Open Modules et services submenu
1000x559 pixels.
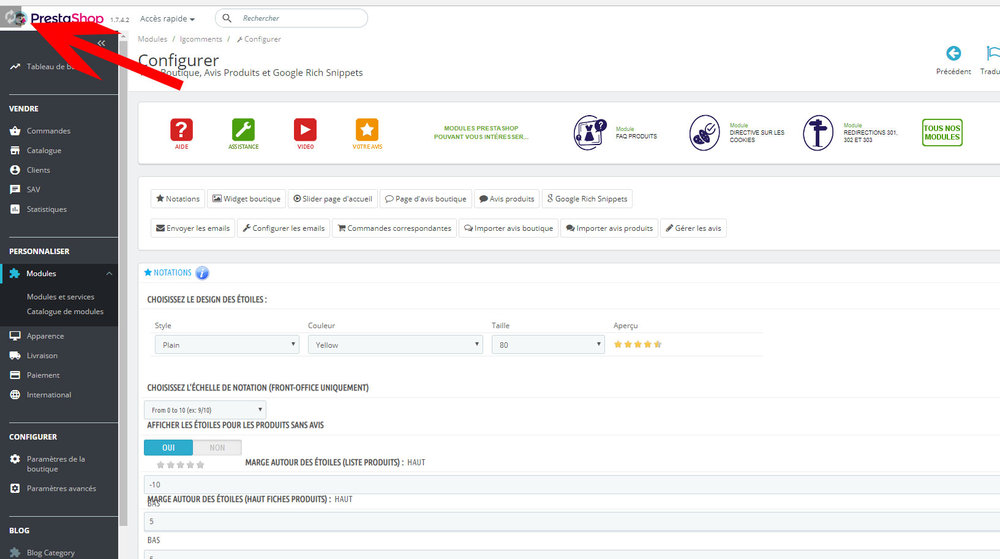click(x=60, y=297)
